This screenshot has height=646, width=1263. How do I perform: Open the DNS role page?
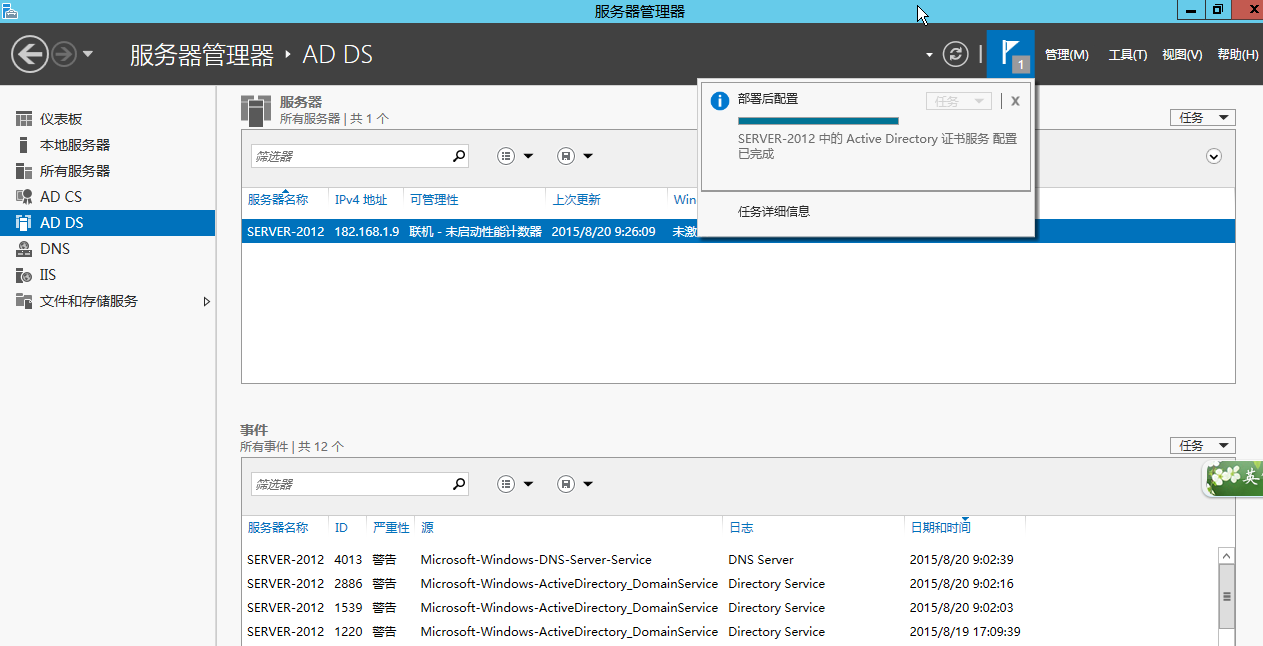coord(107,249)
